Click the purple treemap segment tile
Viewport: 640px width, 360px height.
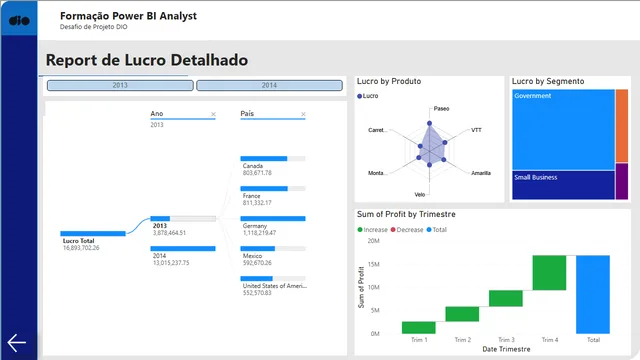(622, 181)
